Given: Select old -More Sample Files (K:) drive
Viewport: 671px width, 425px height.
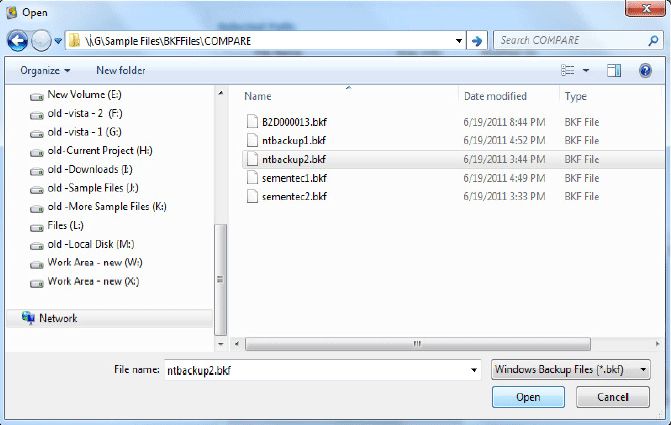Looking at the screenshot, I should (x=107, y=207).
